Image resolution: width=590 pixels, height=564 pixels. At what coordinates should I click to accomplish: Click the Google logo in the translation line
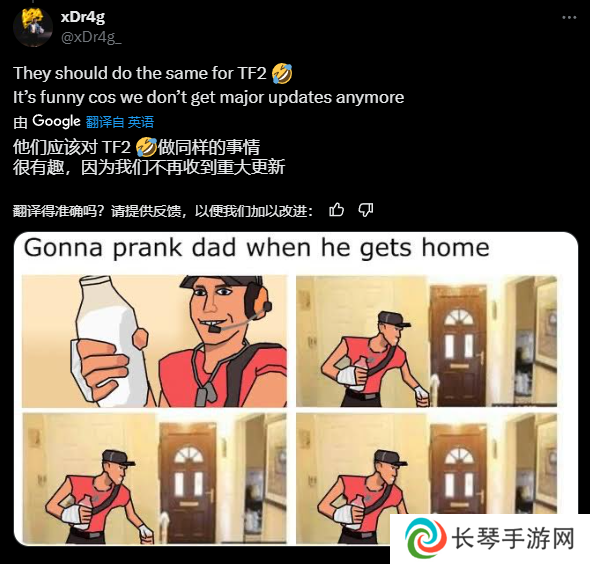56,121
